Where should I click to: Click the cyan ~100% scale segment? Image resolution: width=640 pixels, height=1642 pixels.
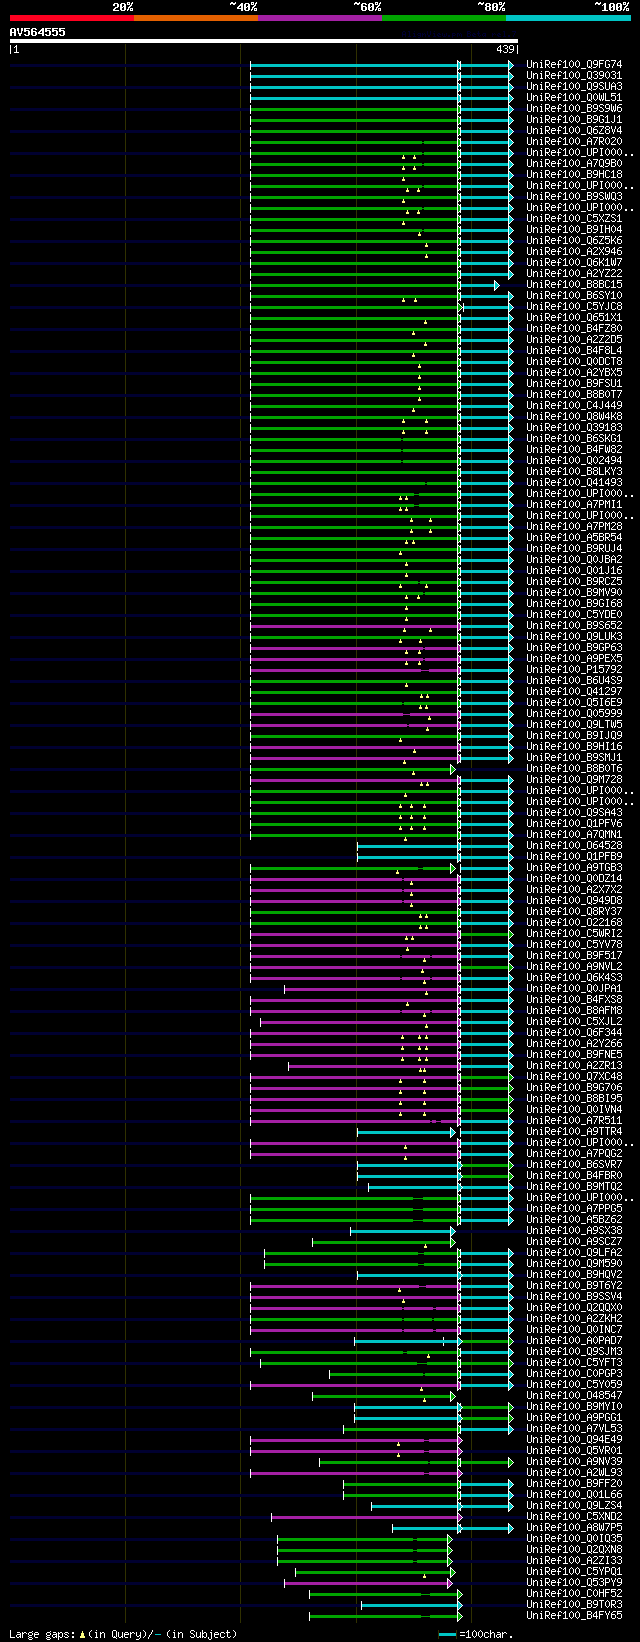coord(568,17)
